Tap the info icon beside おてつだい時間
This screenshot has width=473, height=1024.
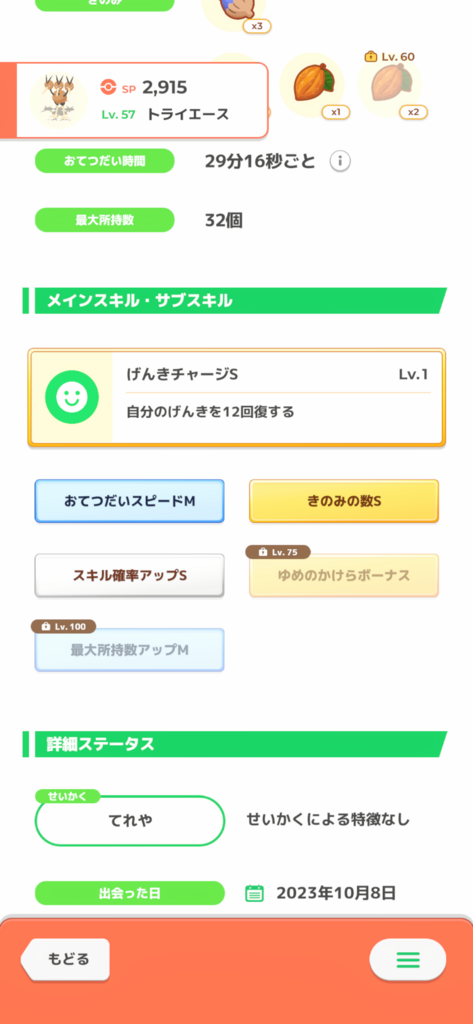click(340, 161)
